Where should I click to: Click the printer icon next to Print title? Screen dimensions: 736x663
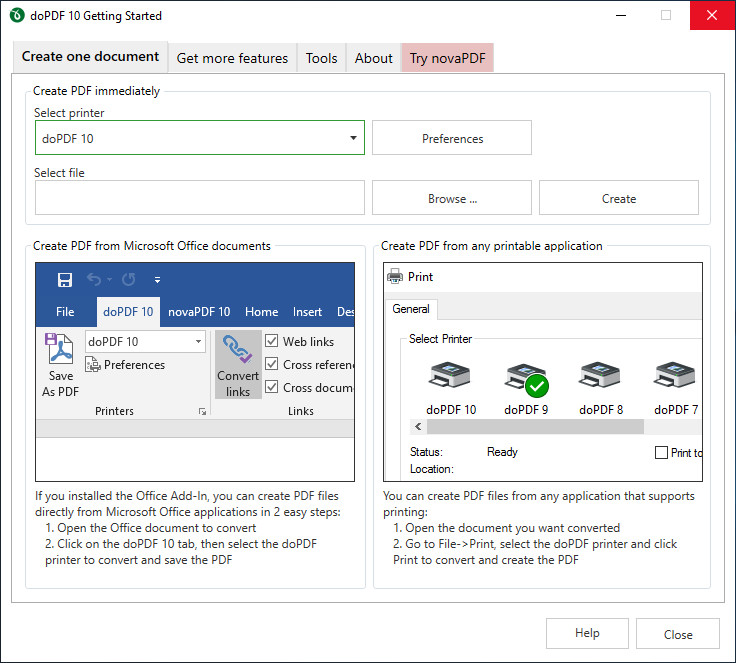click(395, 277)
